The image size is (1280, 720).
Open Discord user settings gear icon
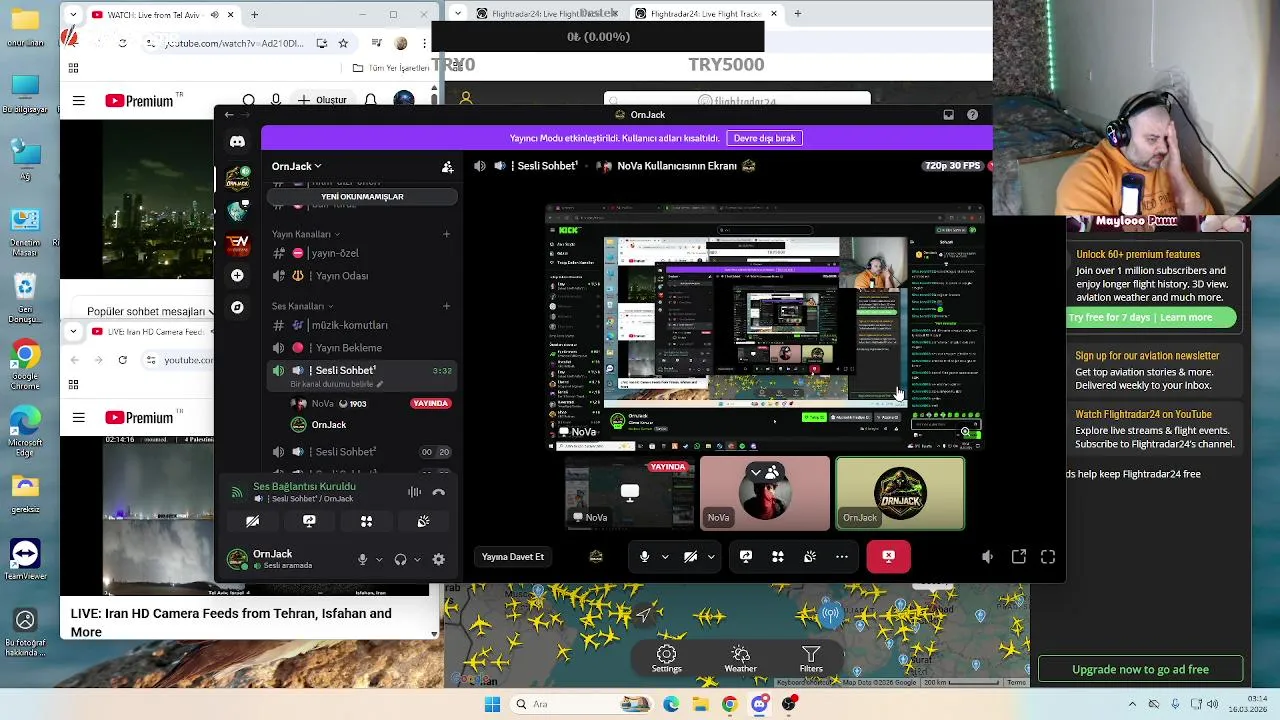(x=438, y=560)
